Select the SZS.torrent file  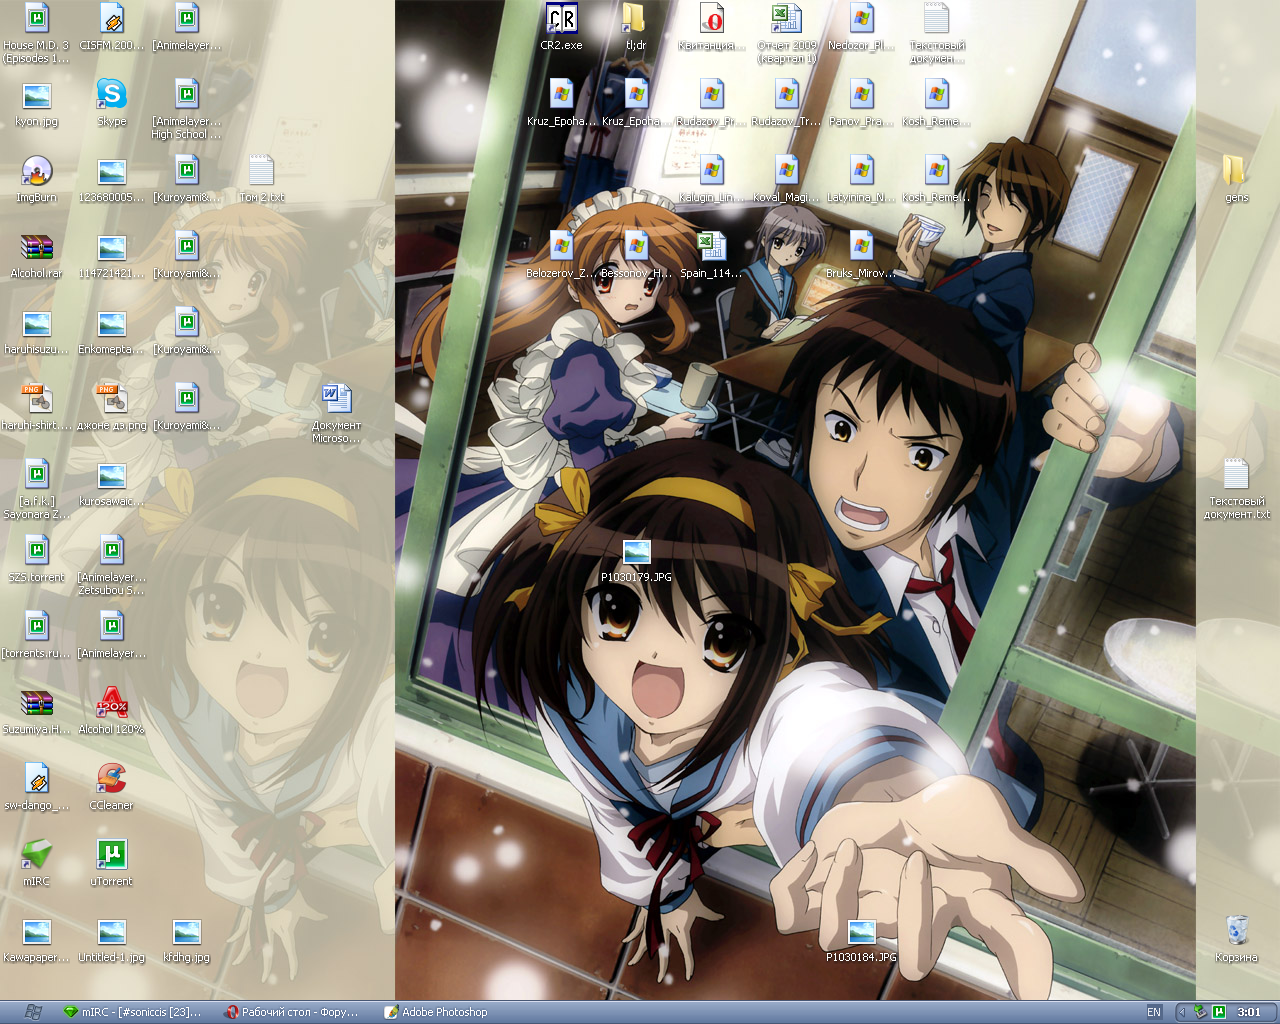click(37, 559)
